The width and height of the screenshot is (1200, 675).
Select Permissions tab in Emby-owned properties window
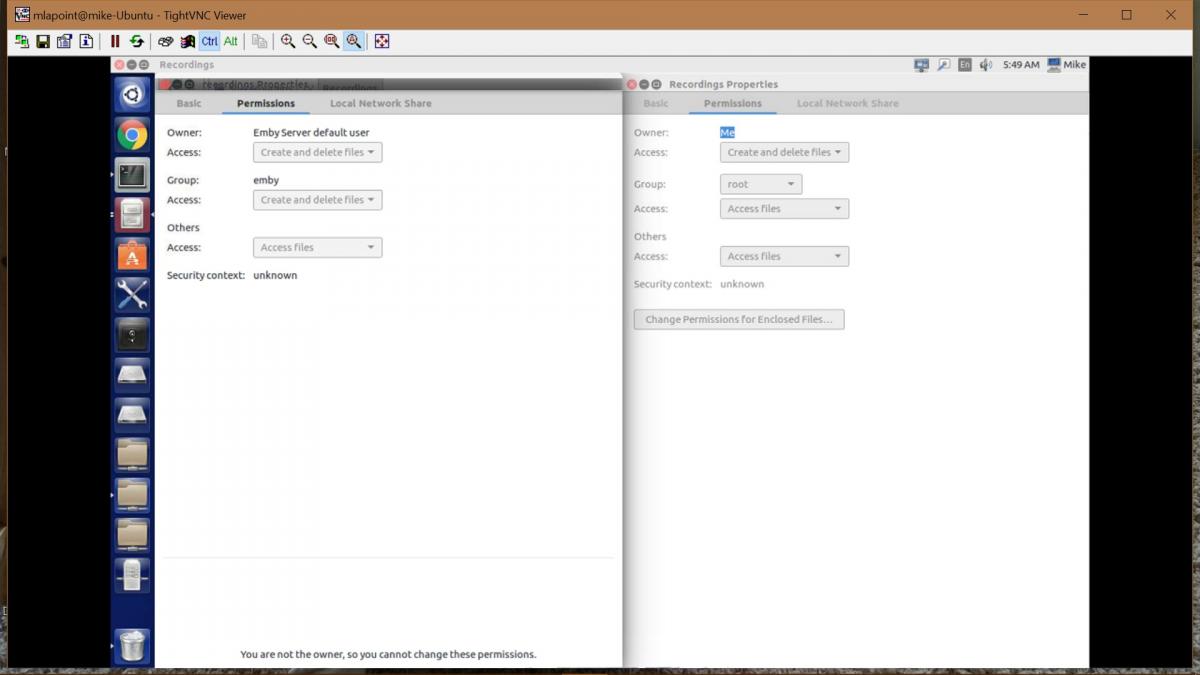coord(266,103)
